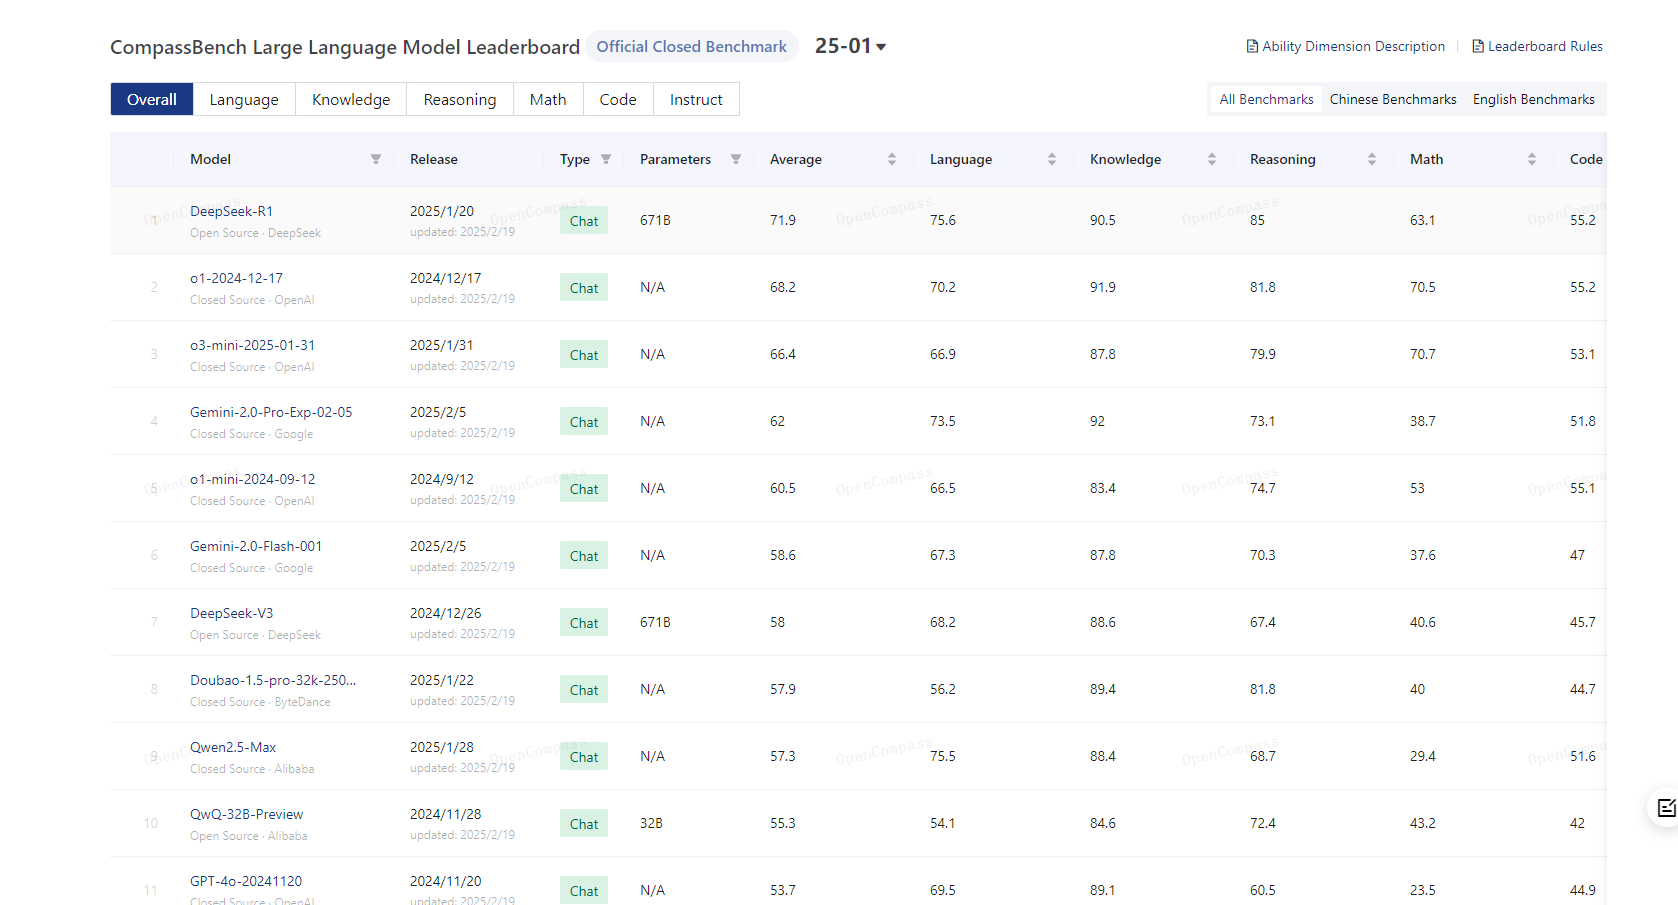Sort by Reasoning column arrows
This screenshot has height=905, width=1678.
(x=1372, y=159)
